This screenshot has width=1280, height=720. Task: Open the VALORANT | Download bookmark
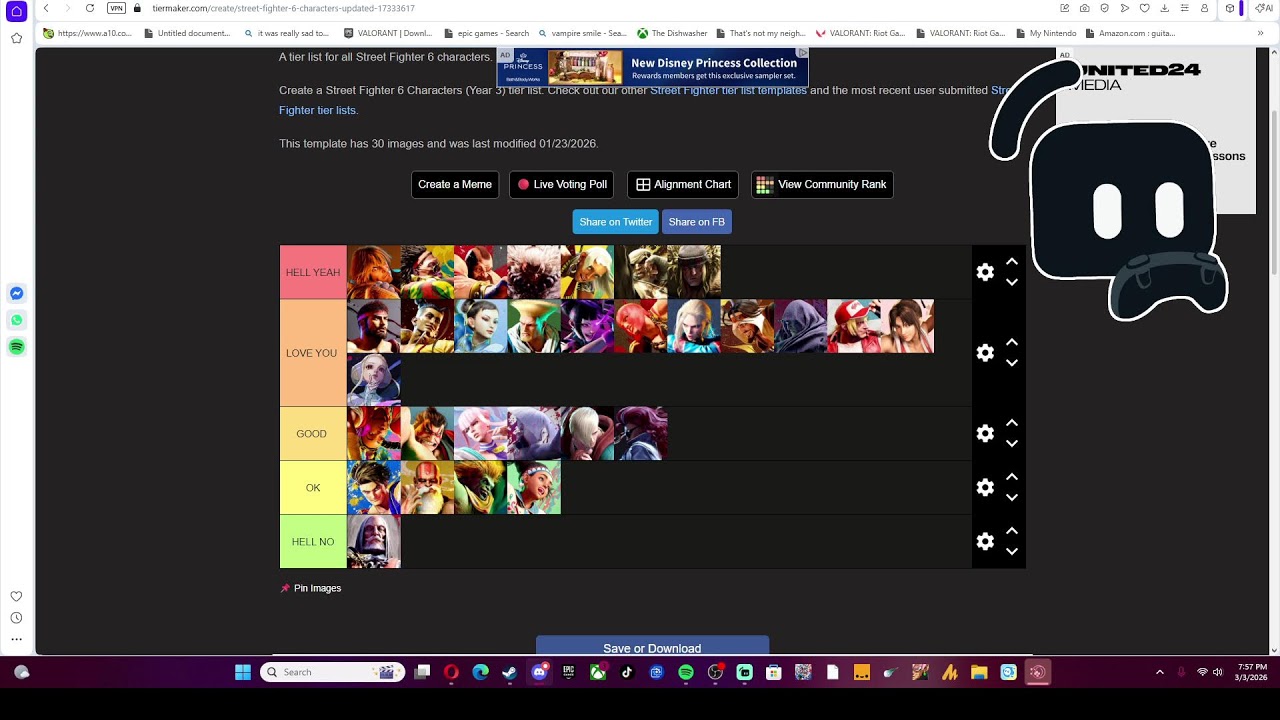coord(388,33)
